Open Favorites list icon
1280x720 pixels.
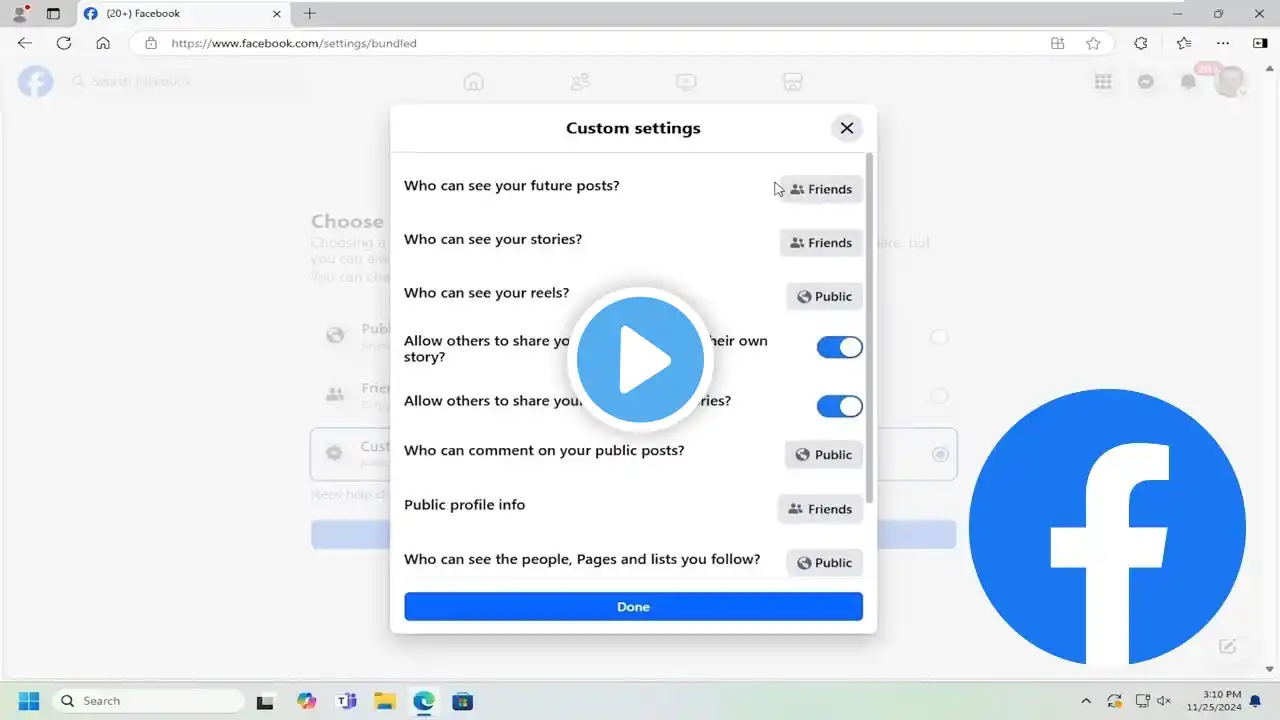(1184, 43)
